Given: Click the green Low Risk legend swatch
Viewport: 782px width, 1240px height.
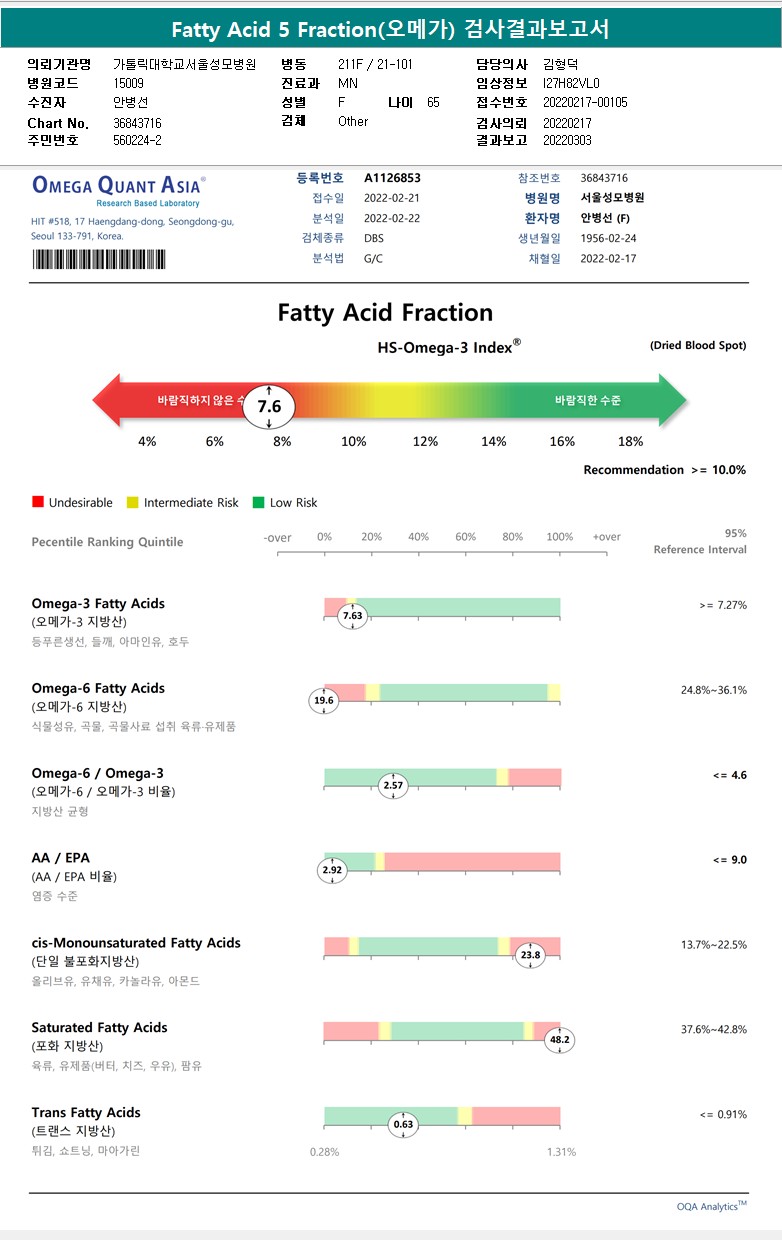Looking at the screenshot, I should [x=258, y=502].
